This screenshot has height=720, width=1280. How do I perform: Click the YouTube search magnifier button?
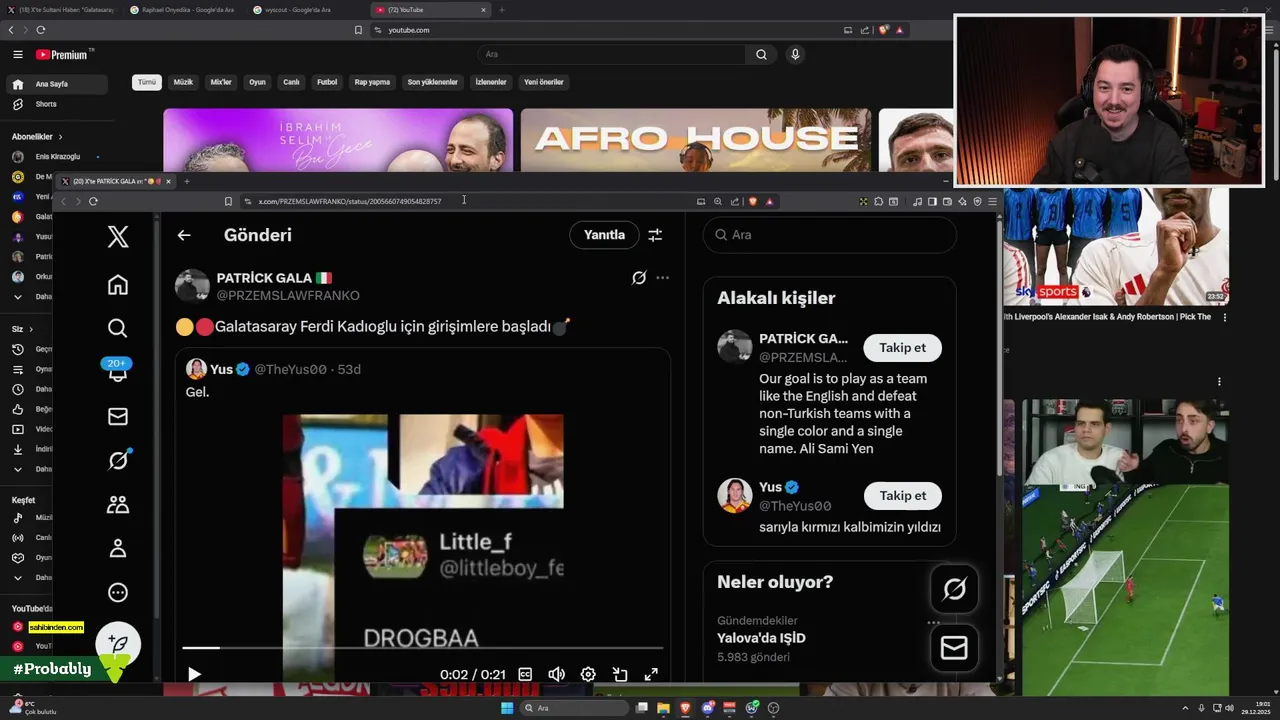(761, 55)
